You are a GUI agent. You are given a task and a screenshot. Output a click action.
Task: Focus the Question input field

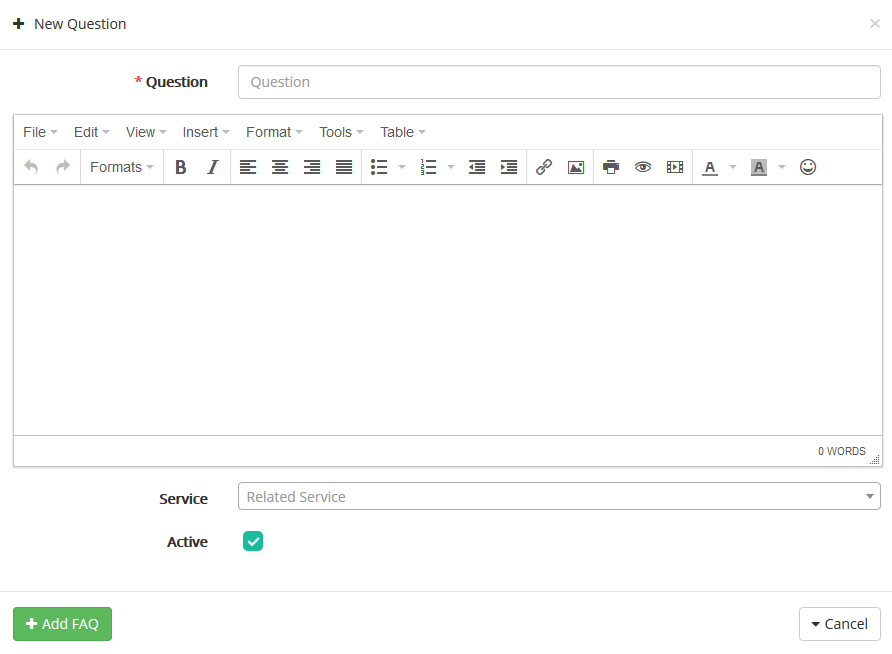(x=559, y=82)
